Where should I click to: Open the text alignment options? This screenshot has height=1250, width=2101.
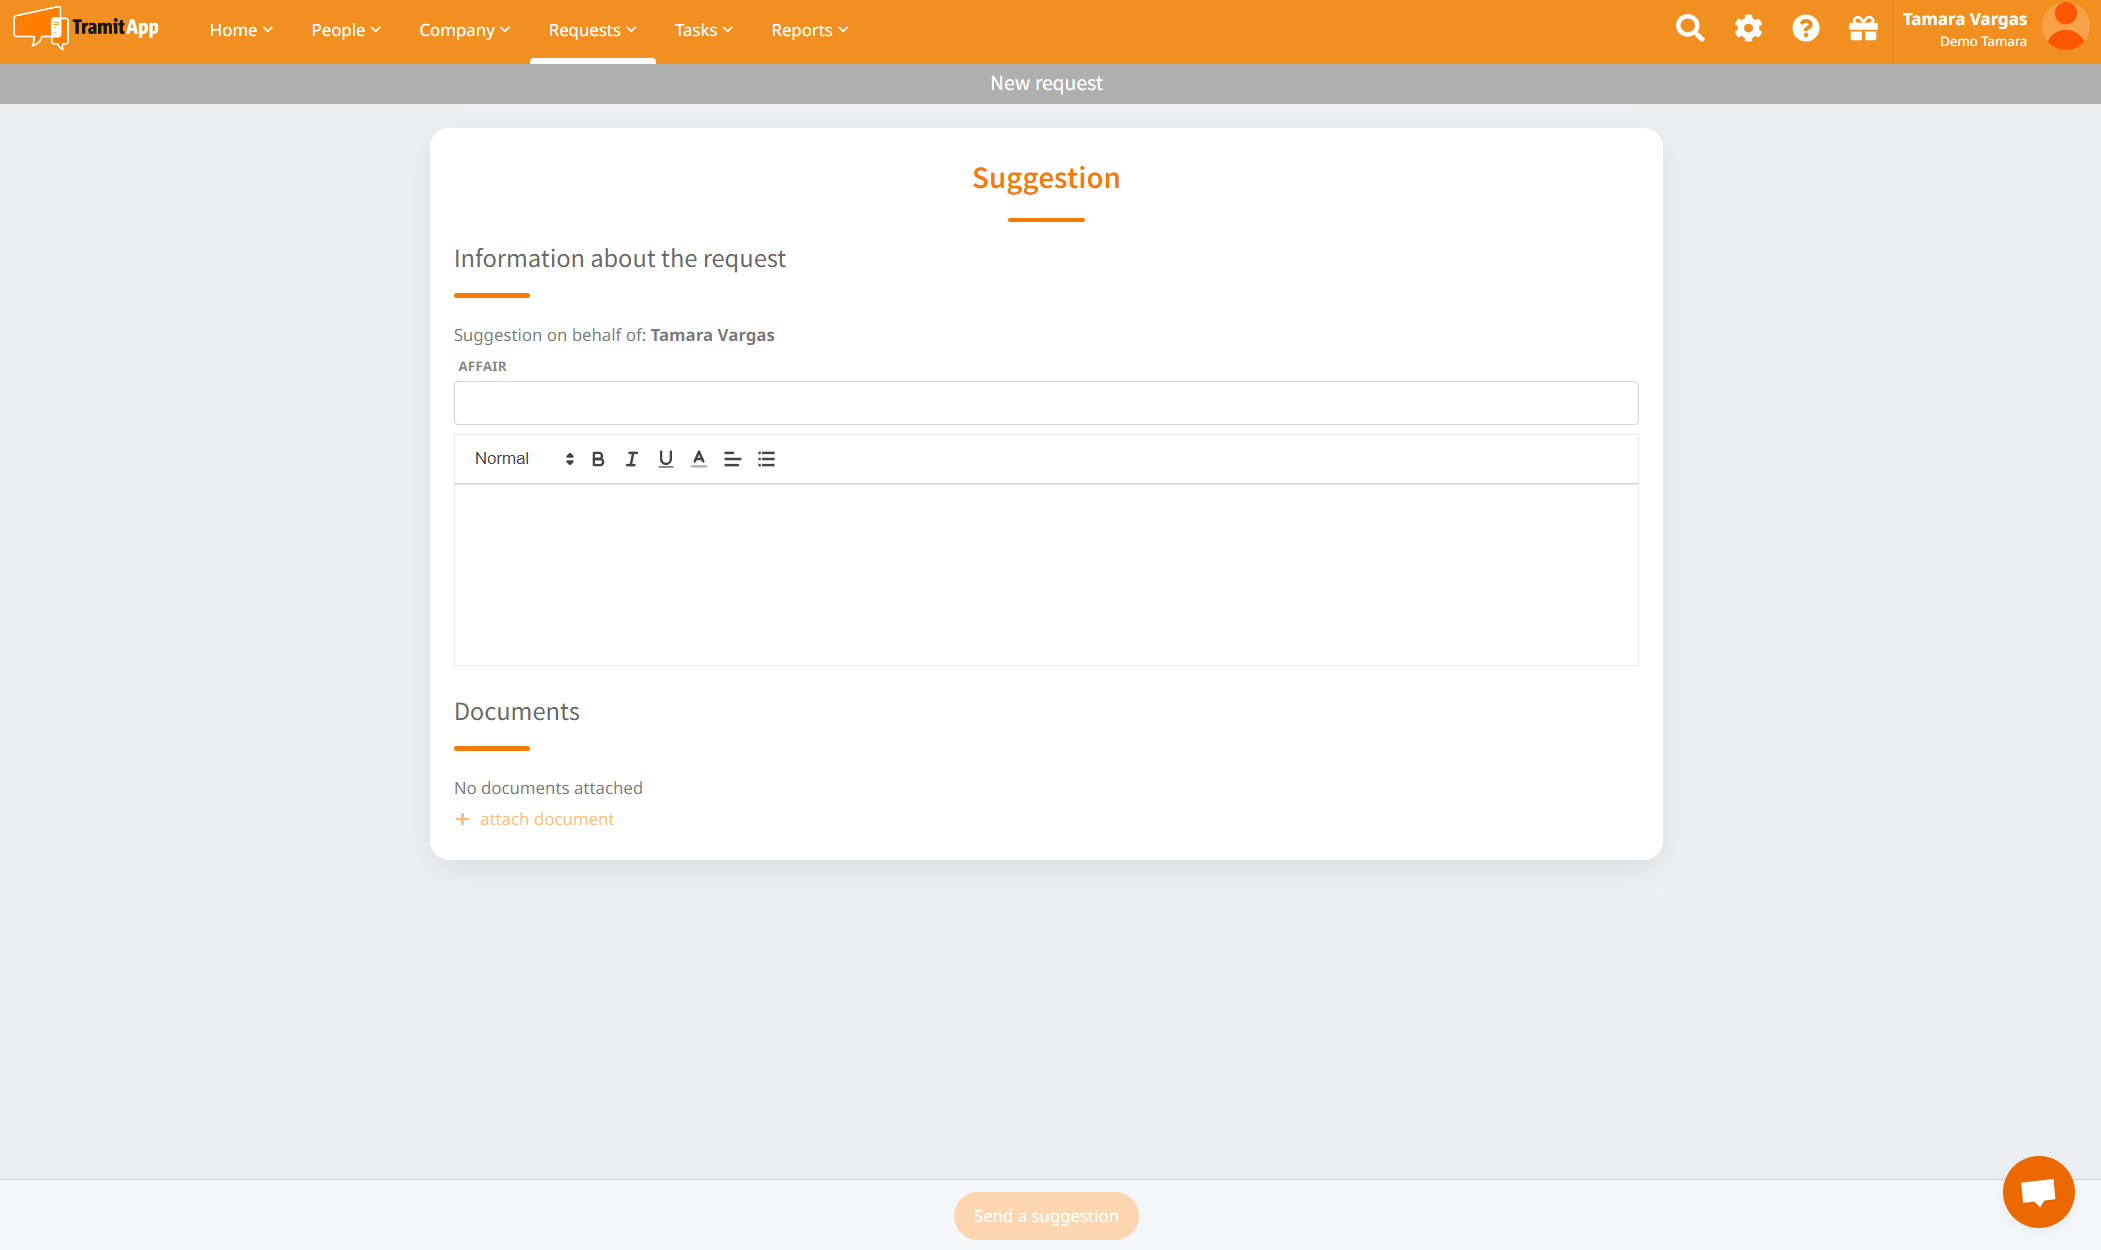click(732, 459)
